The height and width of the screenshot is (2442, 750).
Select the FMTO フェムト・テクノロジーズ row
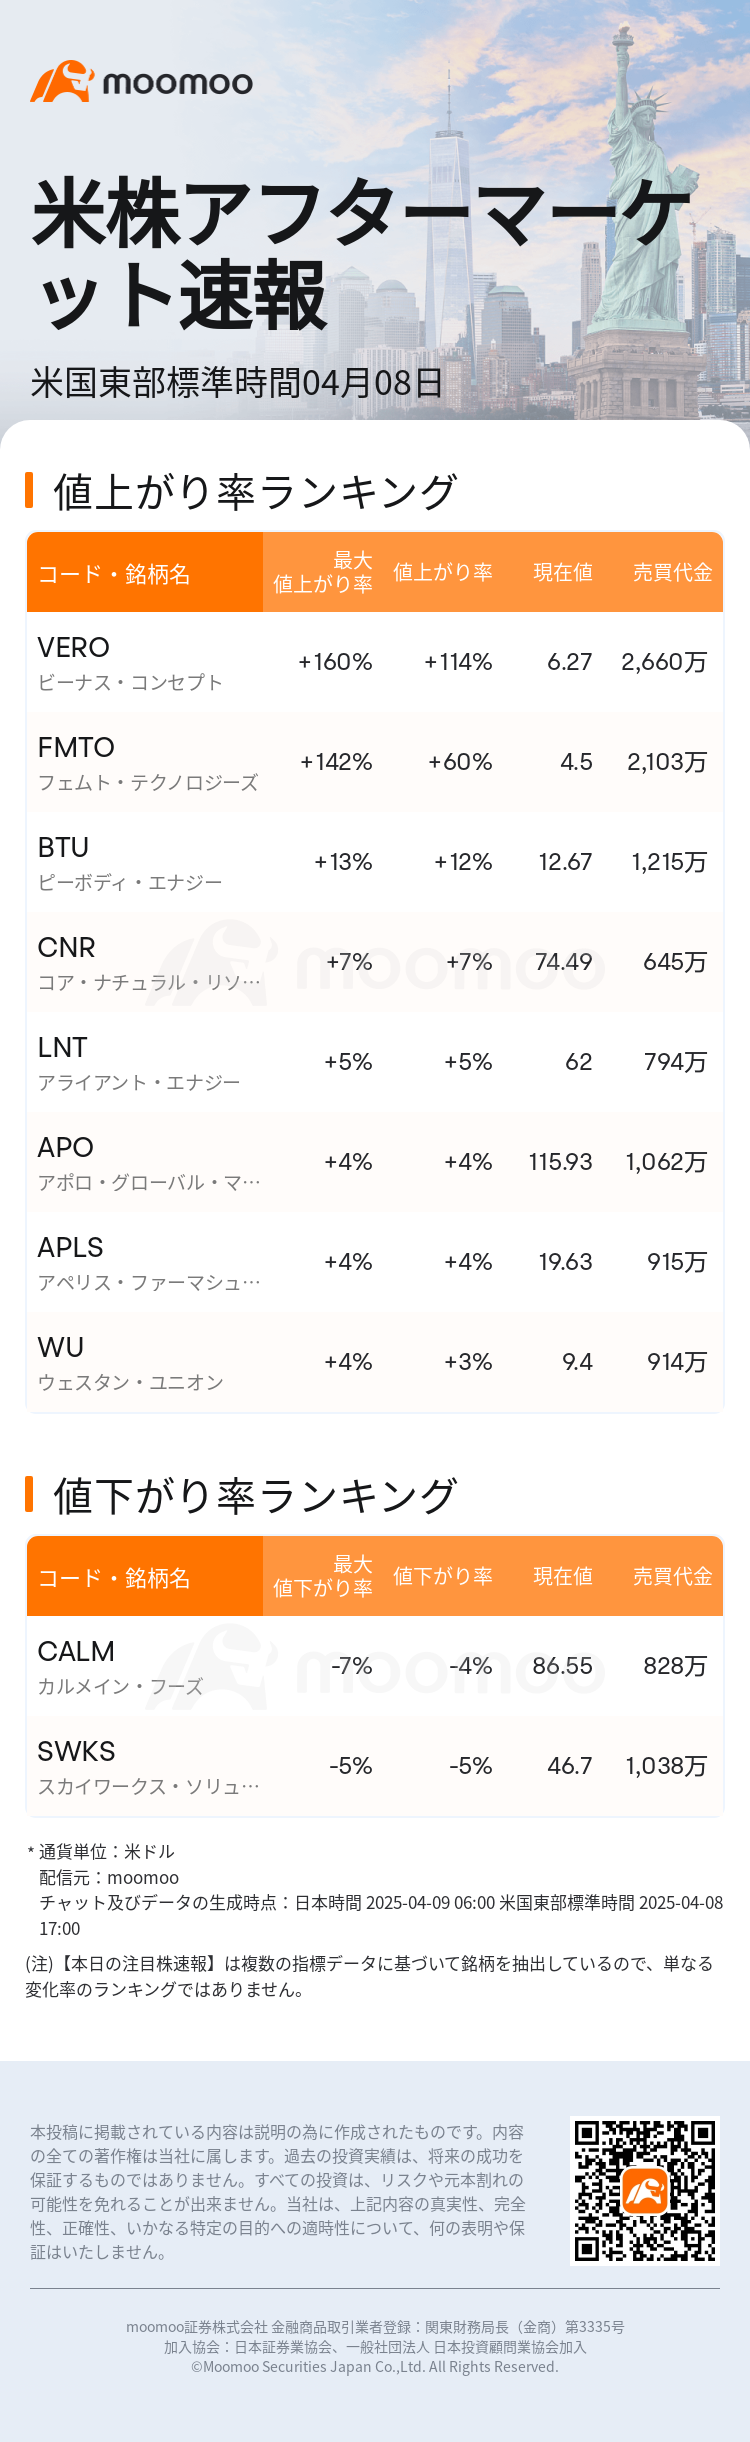(147, 762)
